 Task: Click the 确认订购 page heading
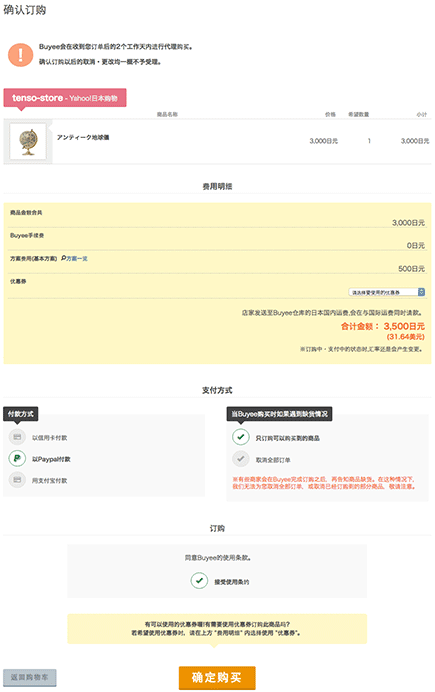pos(25,10)
